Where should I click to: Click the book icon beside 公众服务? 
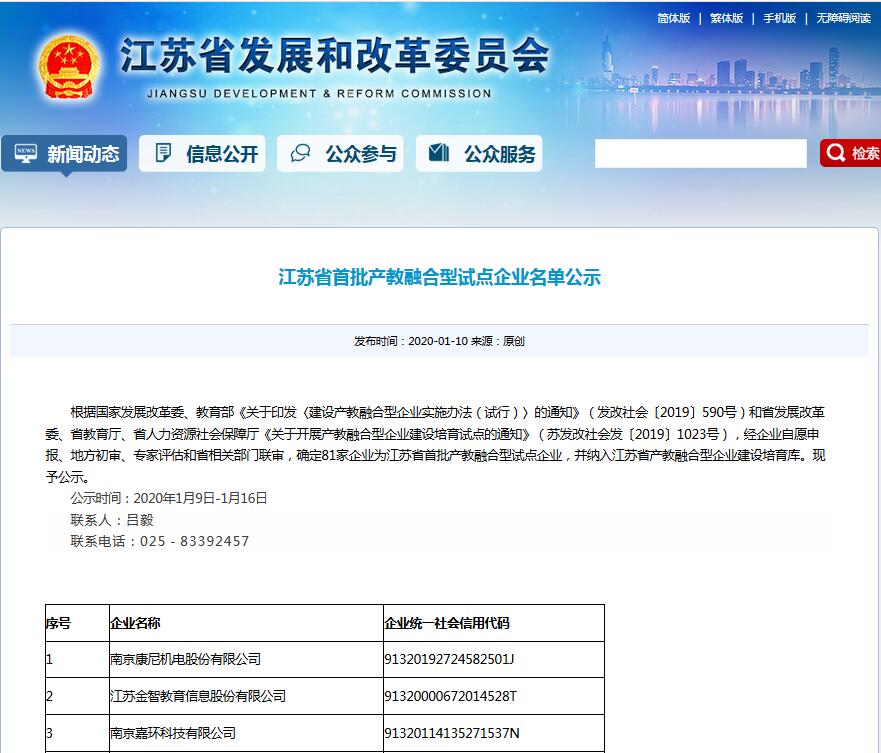(438, 153)
